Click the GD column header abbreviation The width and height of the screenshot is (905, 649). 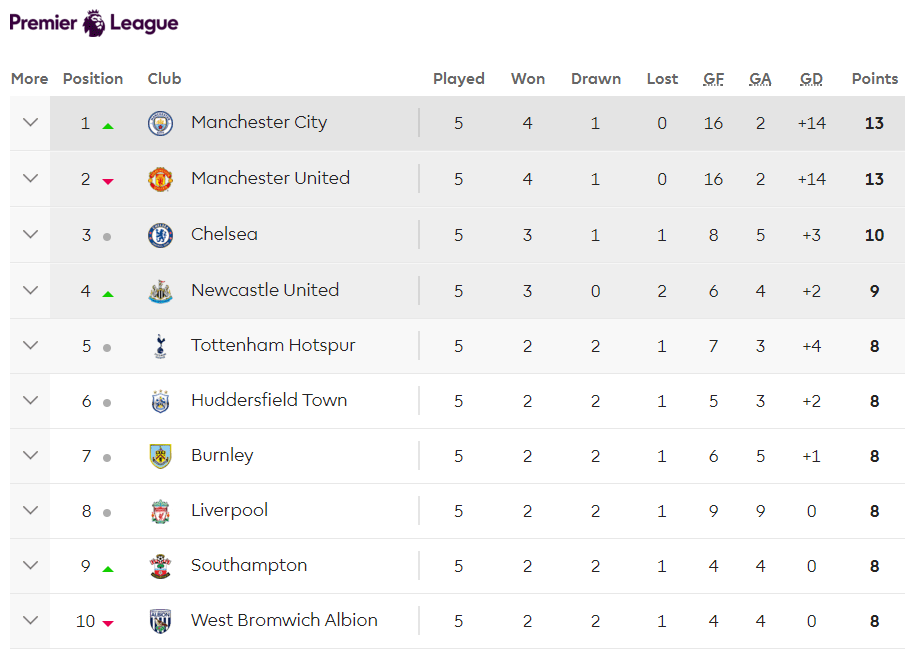(811, 79)
